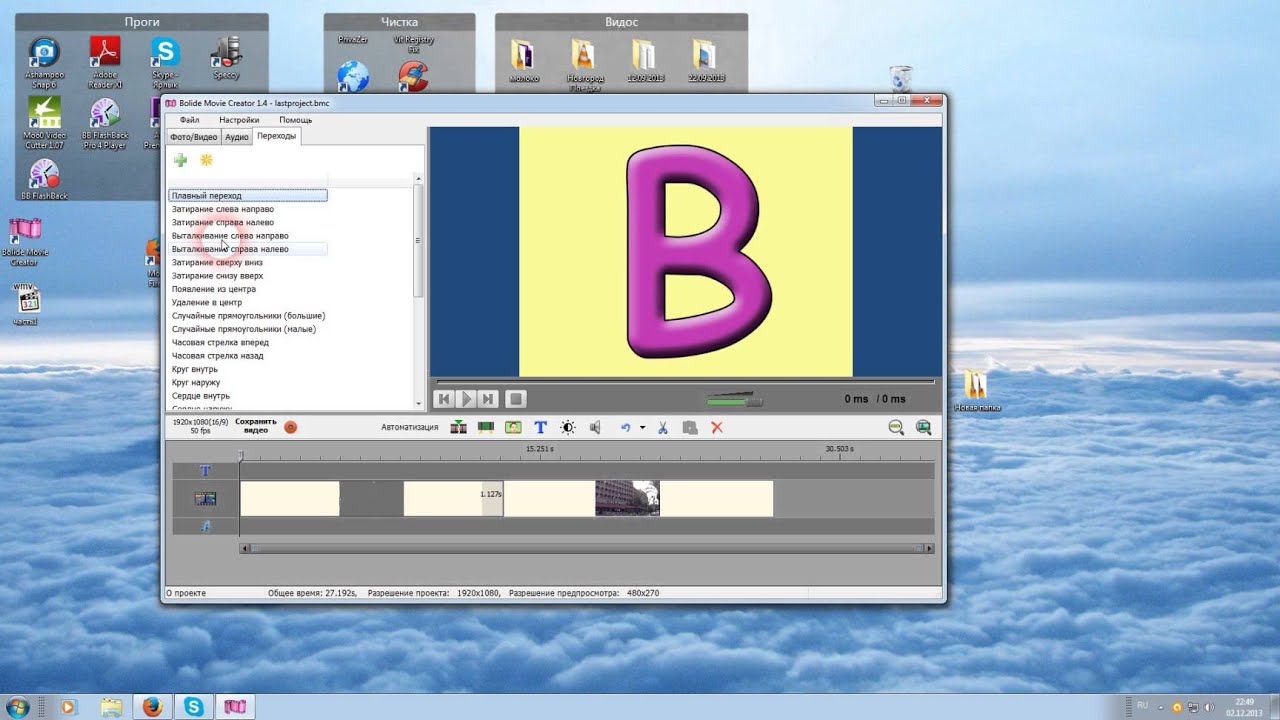1280x720 pixels.
Task: Click the blue undo arrow icon
Action: (626, 427)
